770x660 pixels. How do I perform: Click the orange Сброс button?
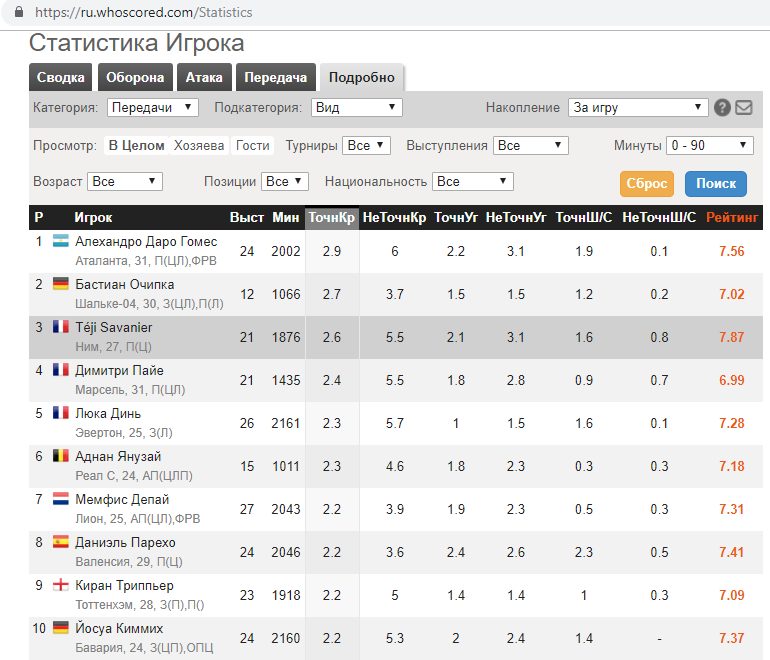(x=647, y=184)
